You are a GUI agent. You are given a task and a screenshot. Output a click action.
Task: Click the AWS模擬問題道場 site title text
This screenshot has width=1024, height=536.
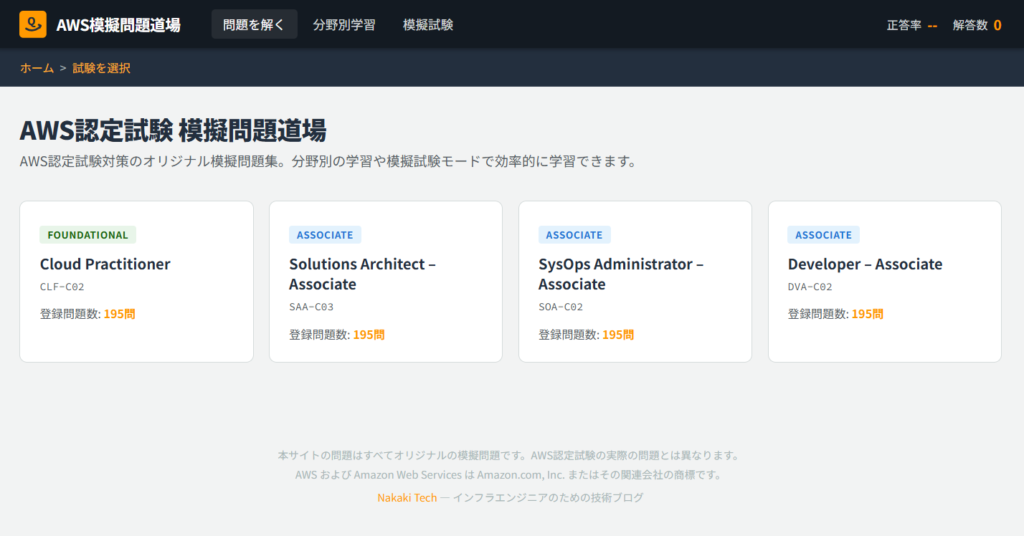tap(118, 25)
